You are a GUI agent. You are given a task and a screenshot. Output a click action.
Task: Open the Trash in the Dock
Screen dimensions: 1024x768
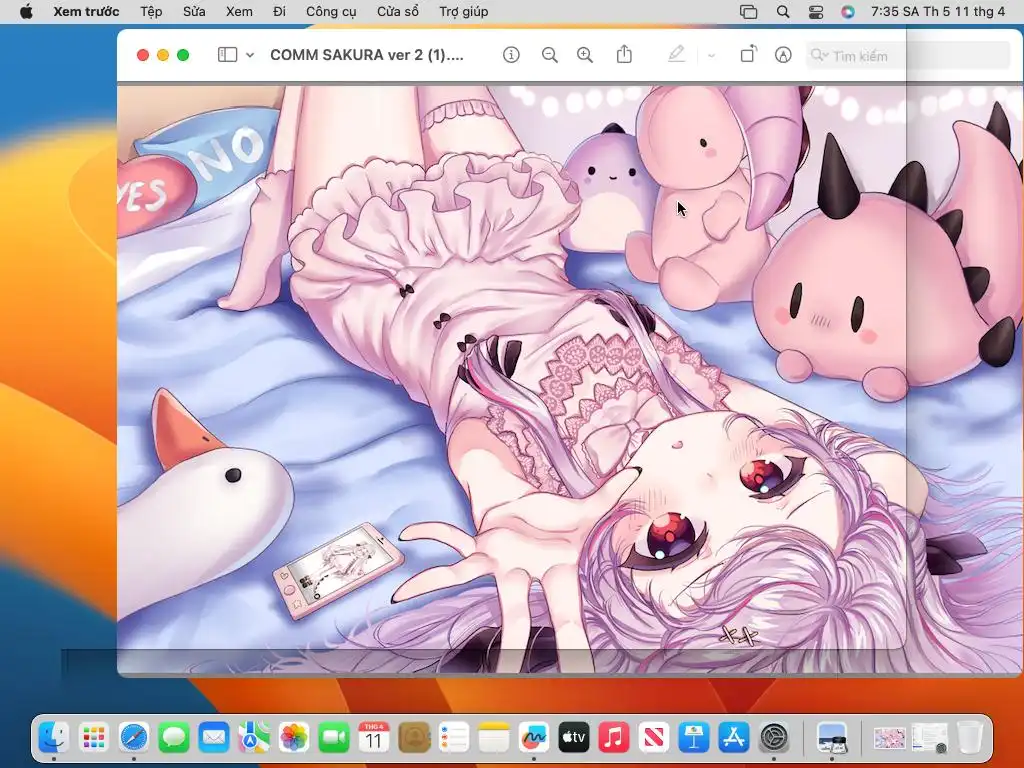[970, 737]
